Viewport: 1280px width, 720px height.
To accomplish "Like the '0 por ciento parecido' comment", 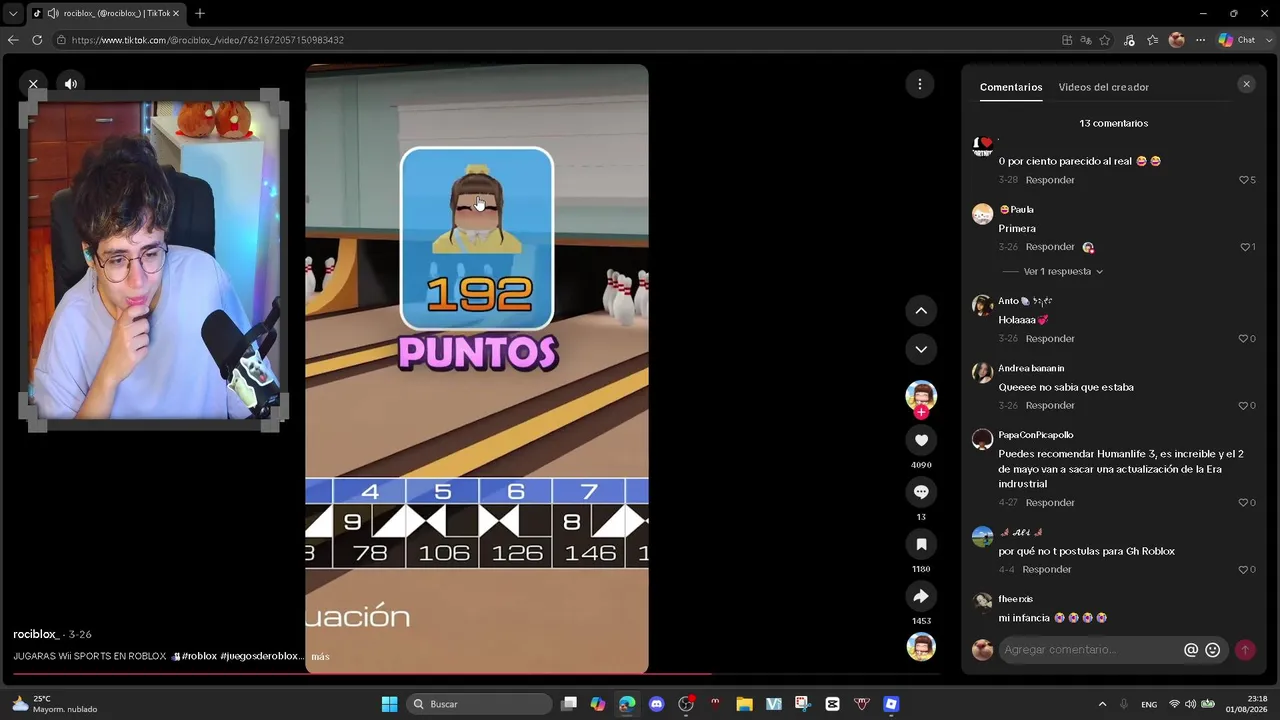I will 1244,180.
